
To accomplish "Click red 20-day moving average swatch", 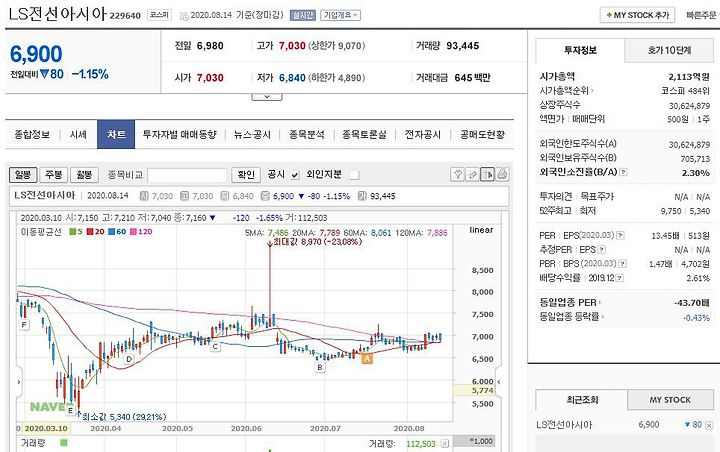I will point(90,232).
